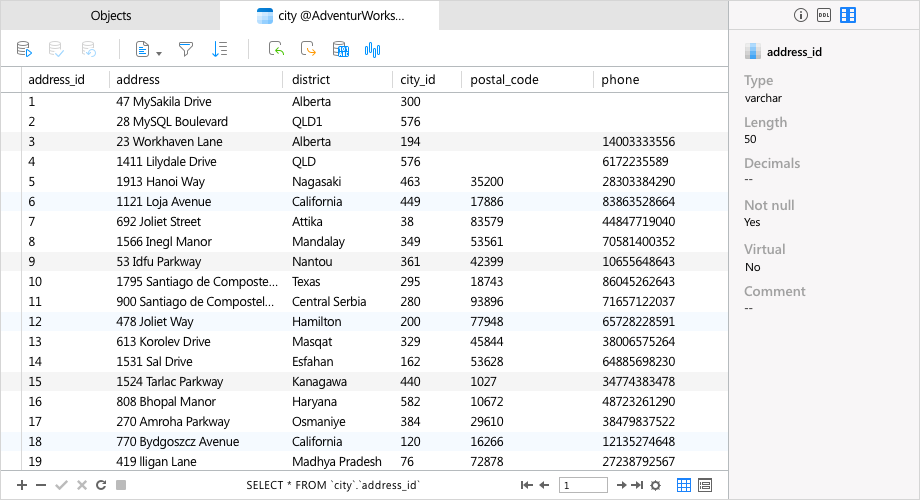The height and width of the screenshot is (500, 920).
Task: Click the Rollback transaction toolbar icon
Action: point(88,49)
